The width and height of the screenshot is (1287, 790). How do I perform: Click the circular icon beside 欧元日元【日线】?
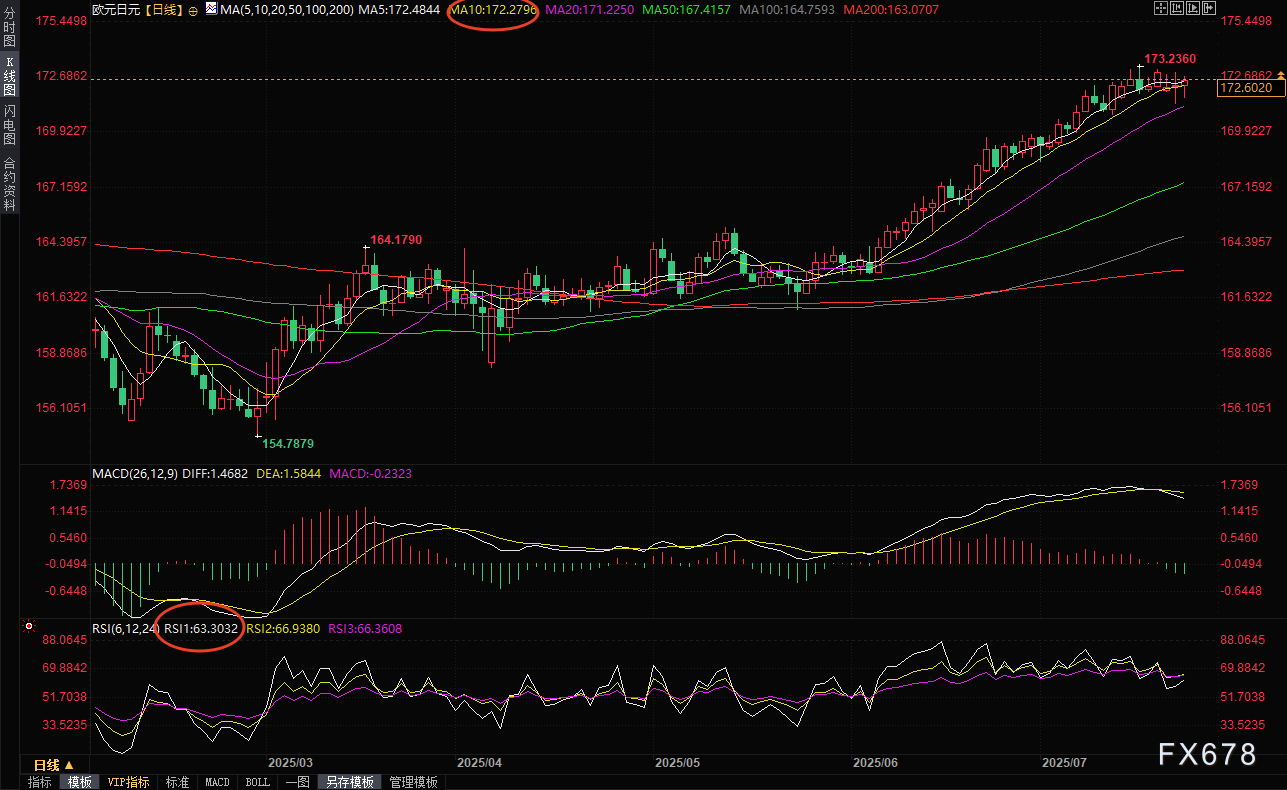[192, 9]
